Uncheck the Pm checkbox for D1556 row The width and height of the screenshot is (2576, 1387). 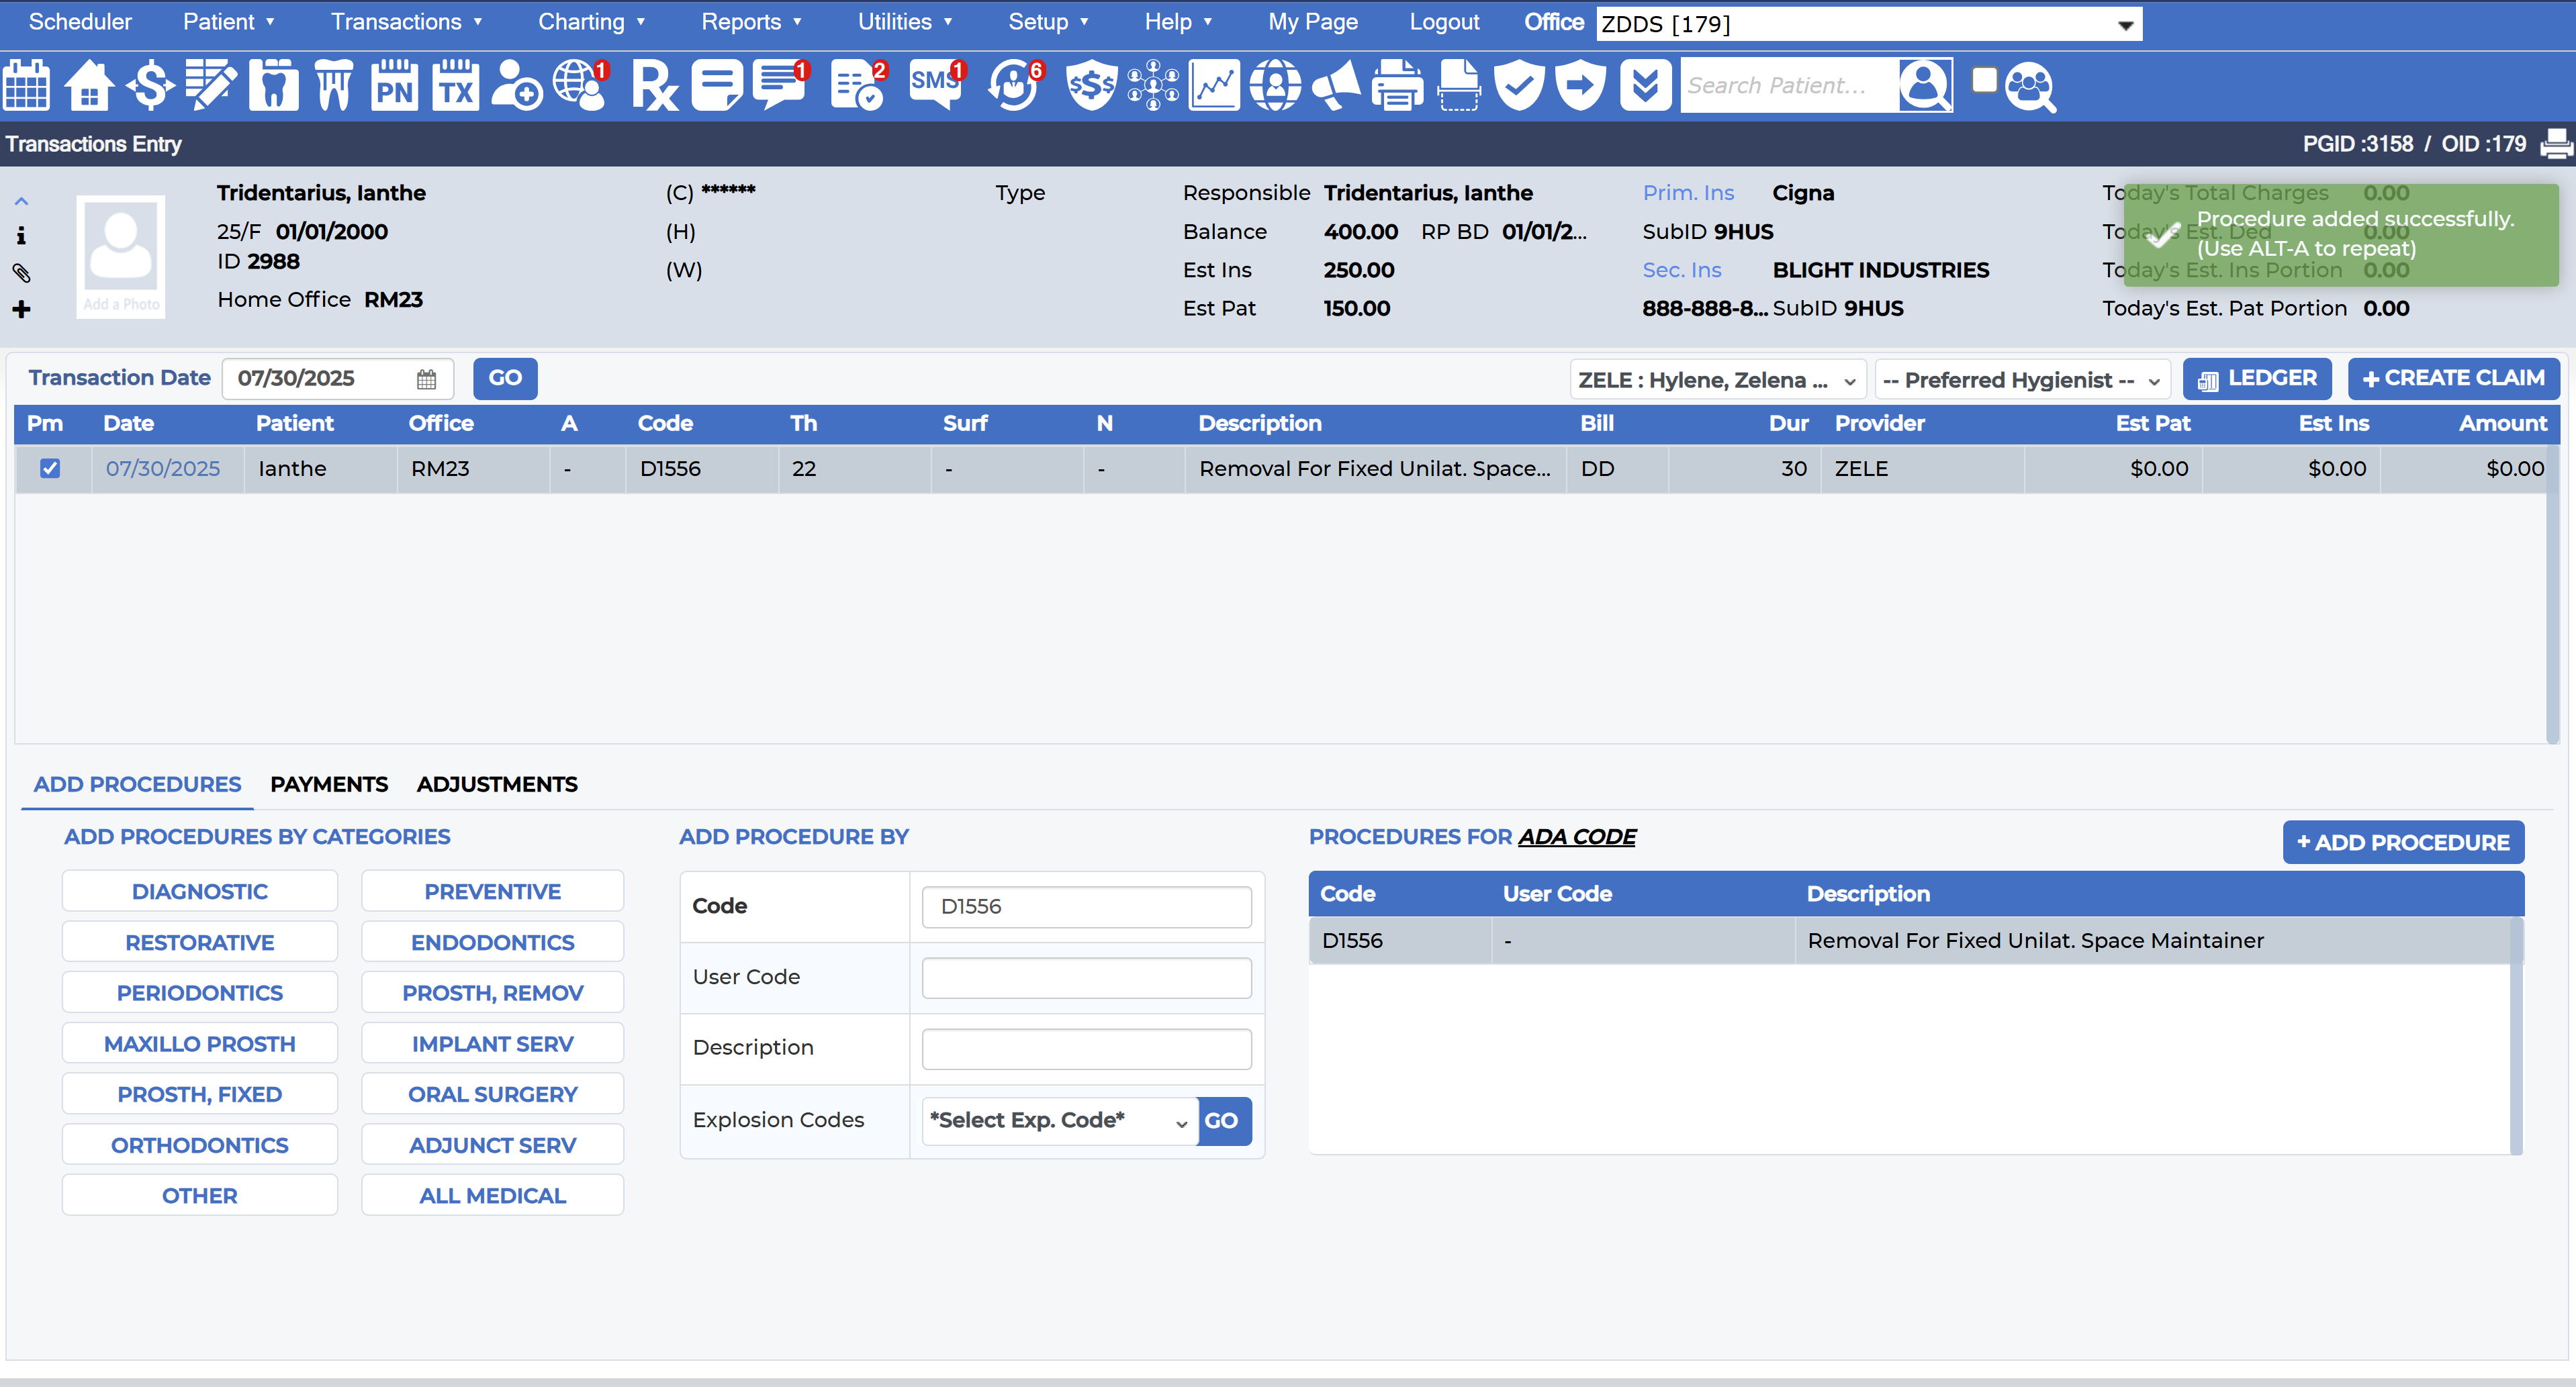50,468
